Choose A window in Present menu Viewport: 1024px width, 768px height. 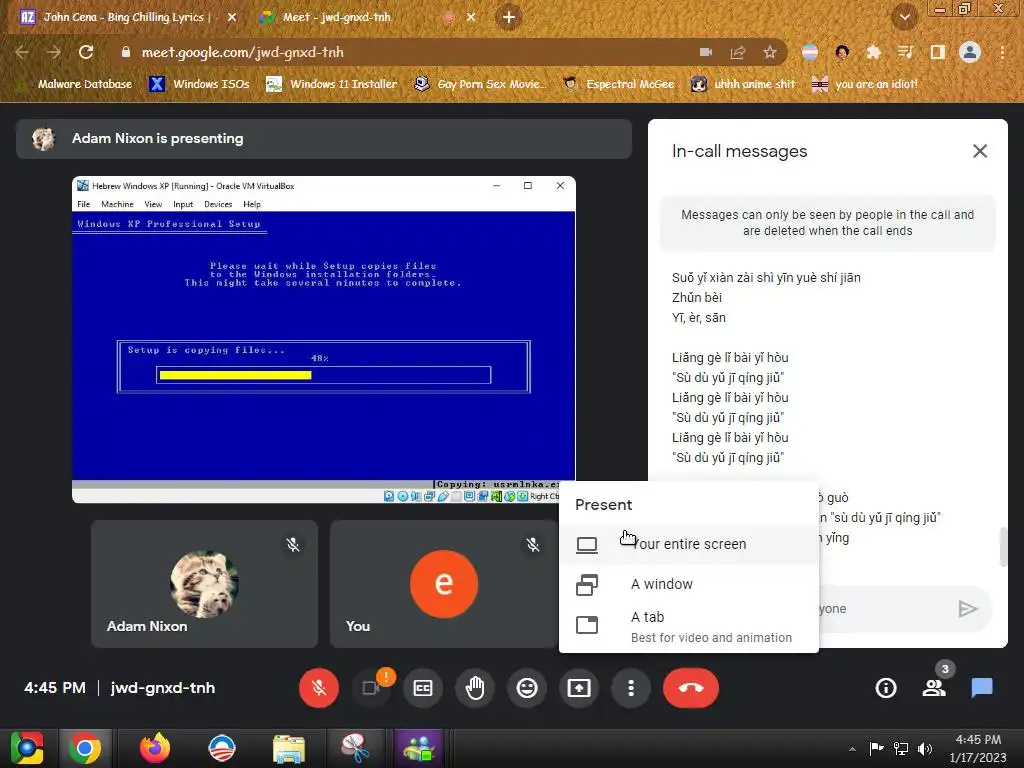(689, 584)
